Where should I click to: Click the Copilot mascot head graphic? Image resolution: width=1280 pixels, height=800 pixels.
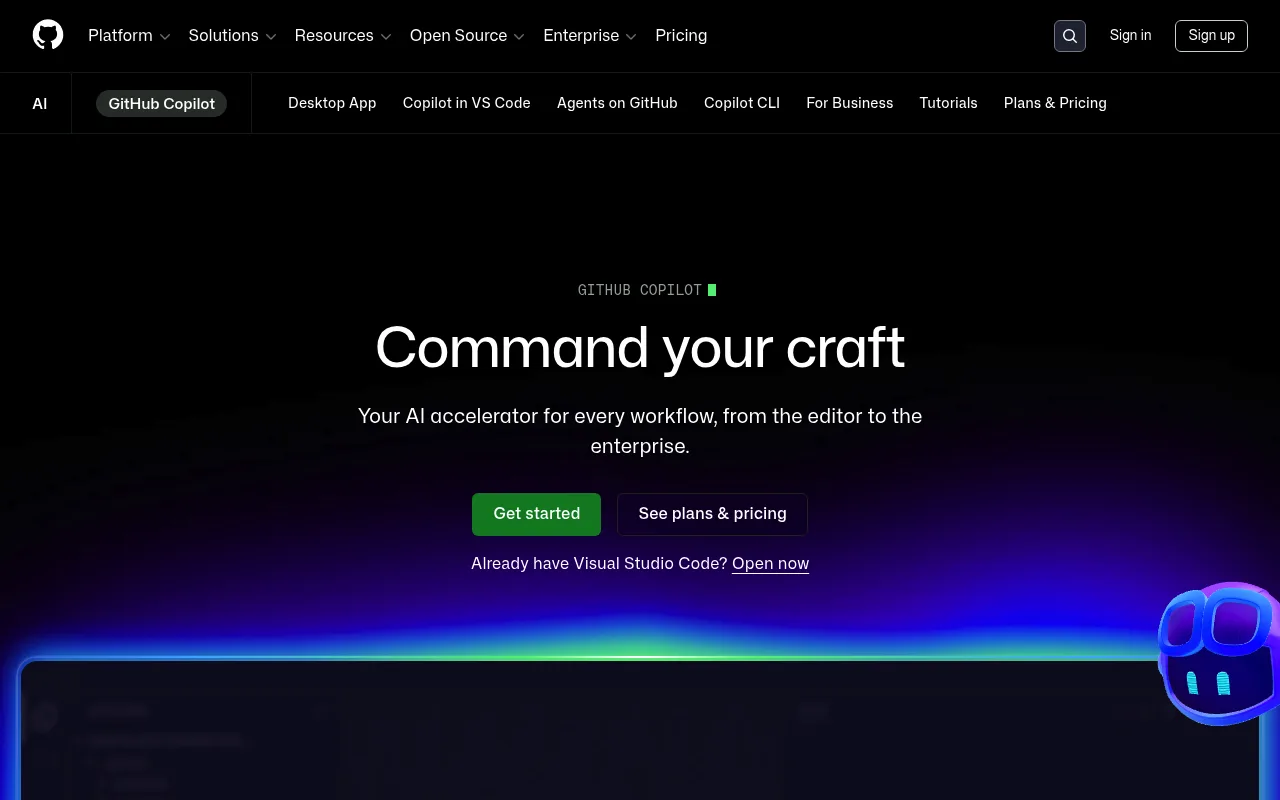tap(1219, 654)
